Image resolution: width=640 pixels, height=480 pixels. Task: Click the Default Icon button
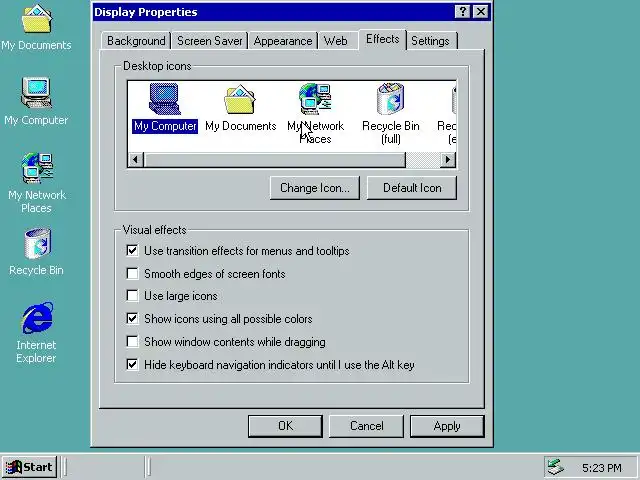point(412,188)
